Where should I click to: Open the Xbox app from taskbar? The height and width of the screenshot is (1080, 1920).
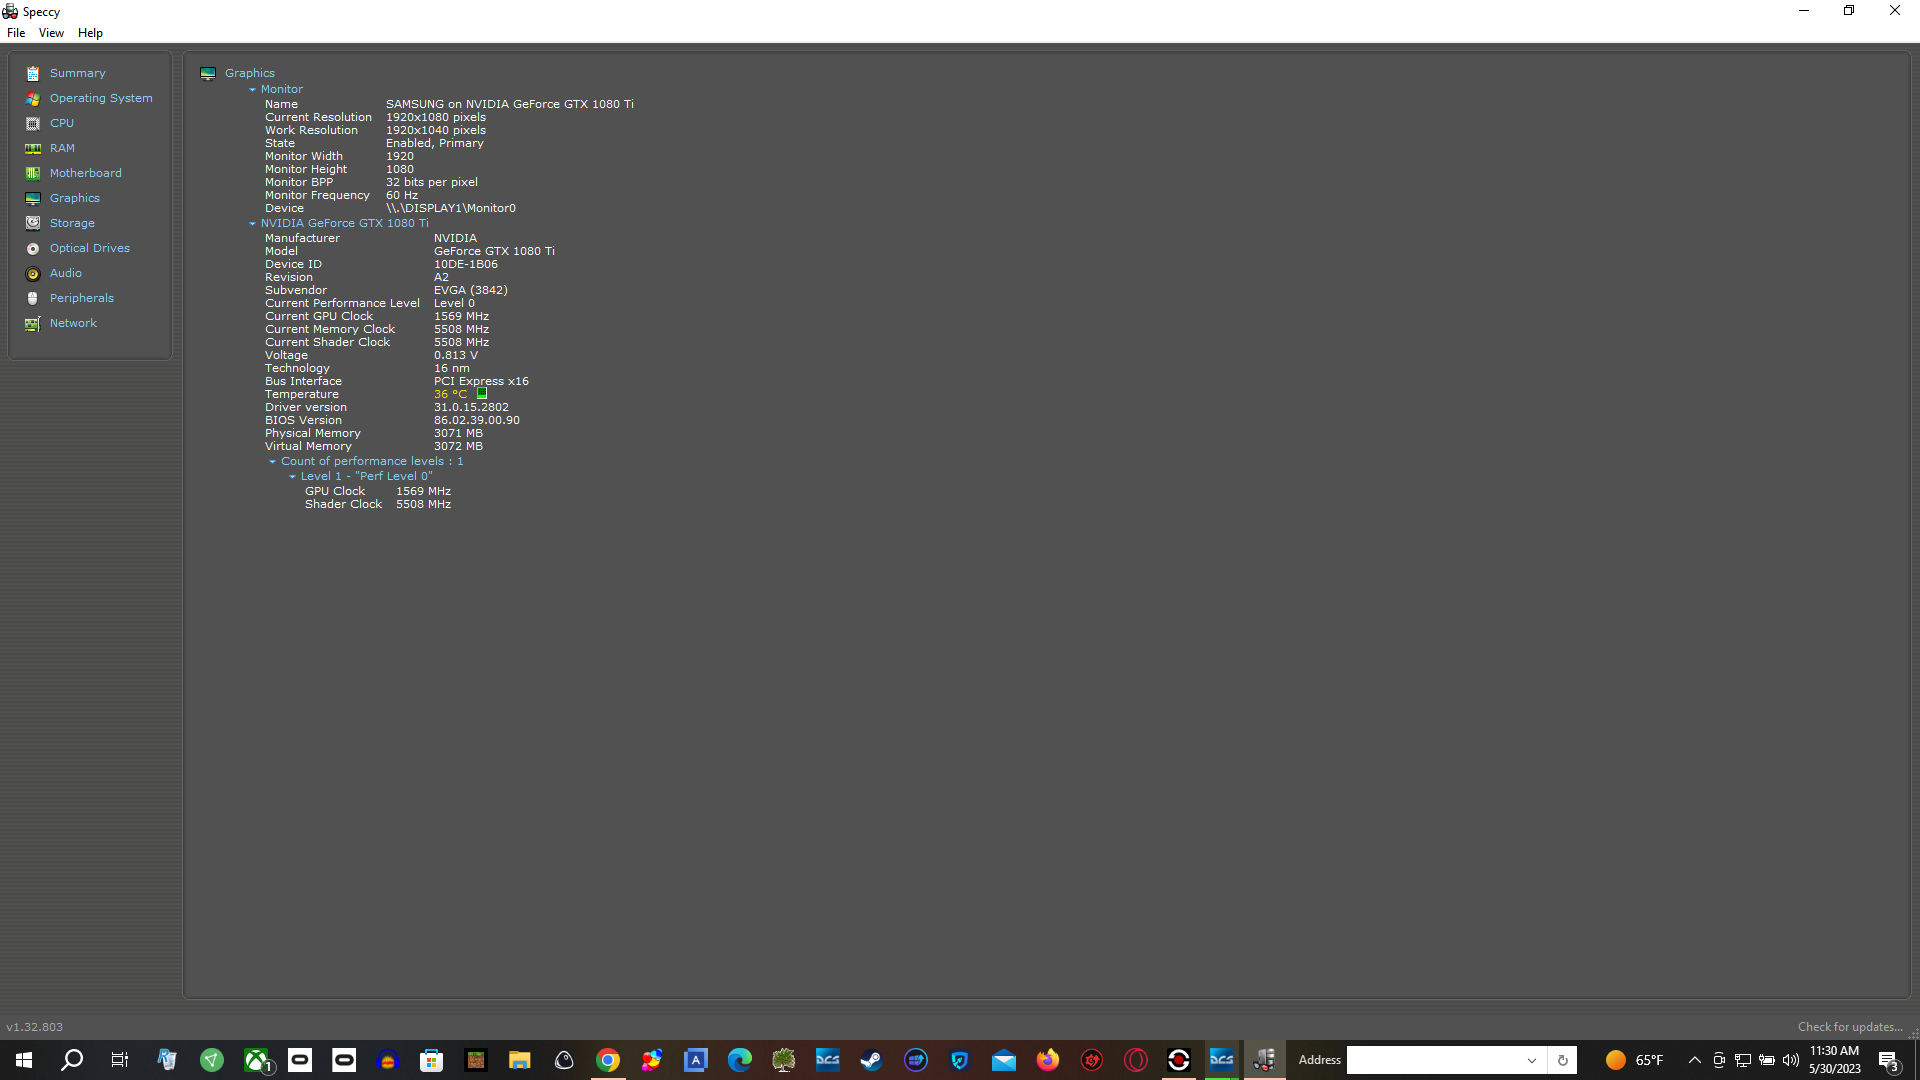[257, 1060]
